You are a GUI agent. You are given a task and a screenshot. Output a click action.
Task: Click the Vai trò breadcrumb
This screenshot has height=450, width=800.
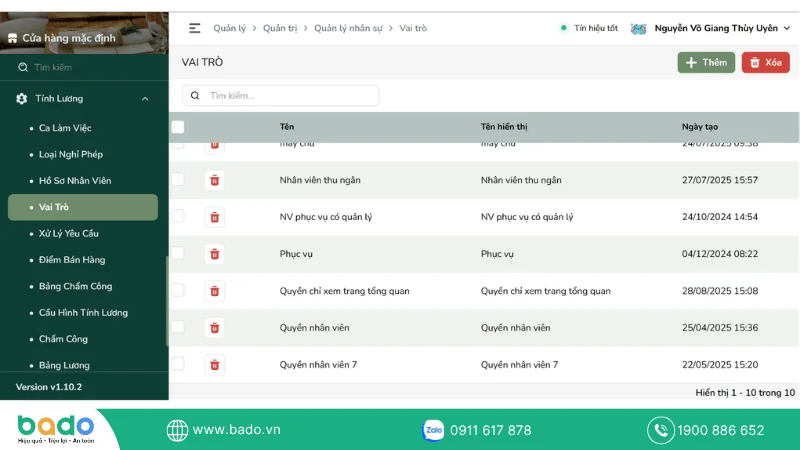(x=413, y=28)
